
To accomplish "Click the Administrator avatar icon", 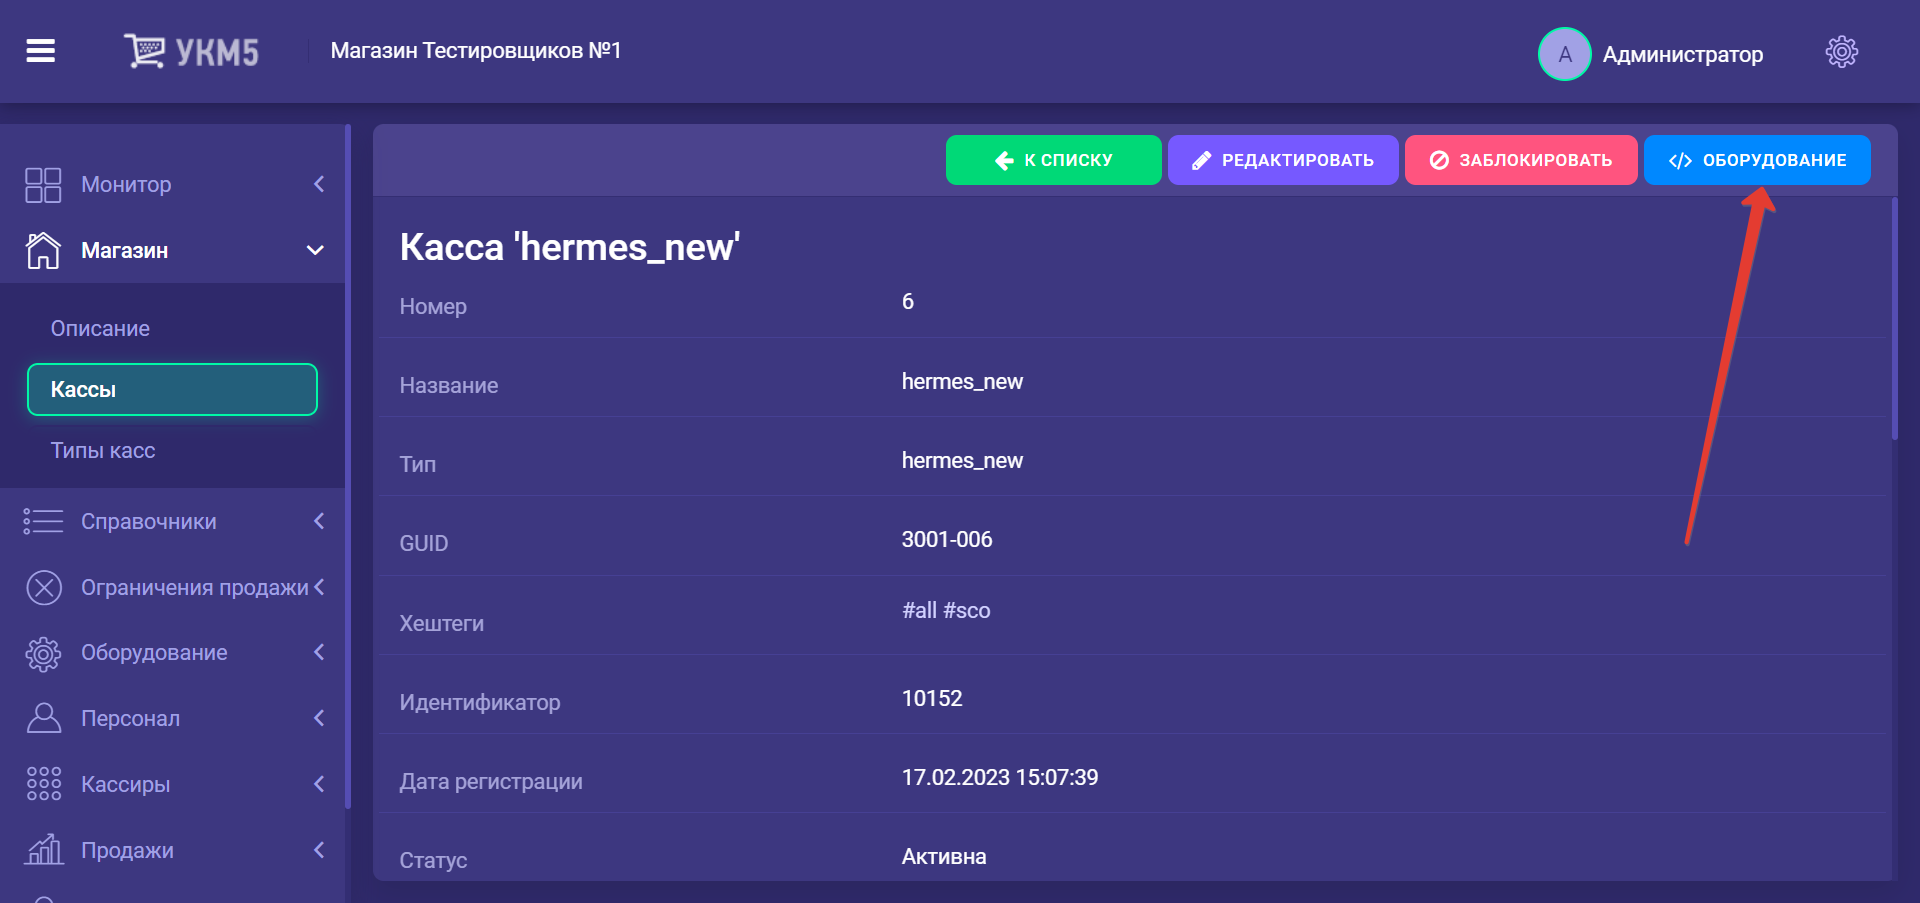I will pos(1564,54).
